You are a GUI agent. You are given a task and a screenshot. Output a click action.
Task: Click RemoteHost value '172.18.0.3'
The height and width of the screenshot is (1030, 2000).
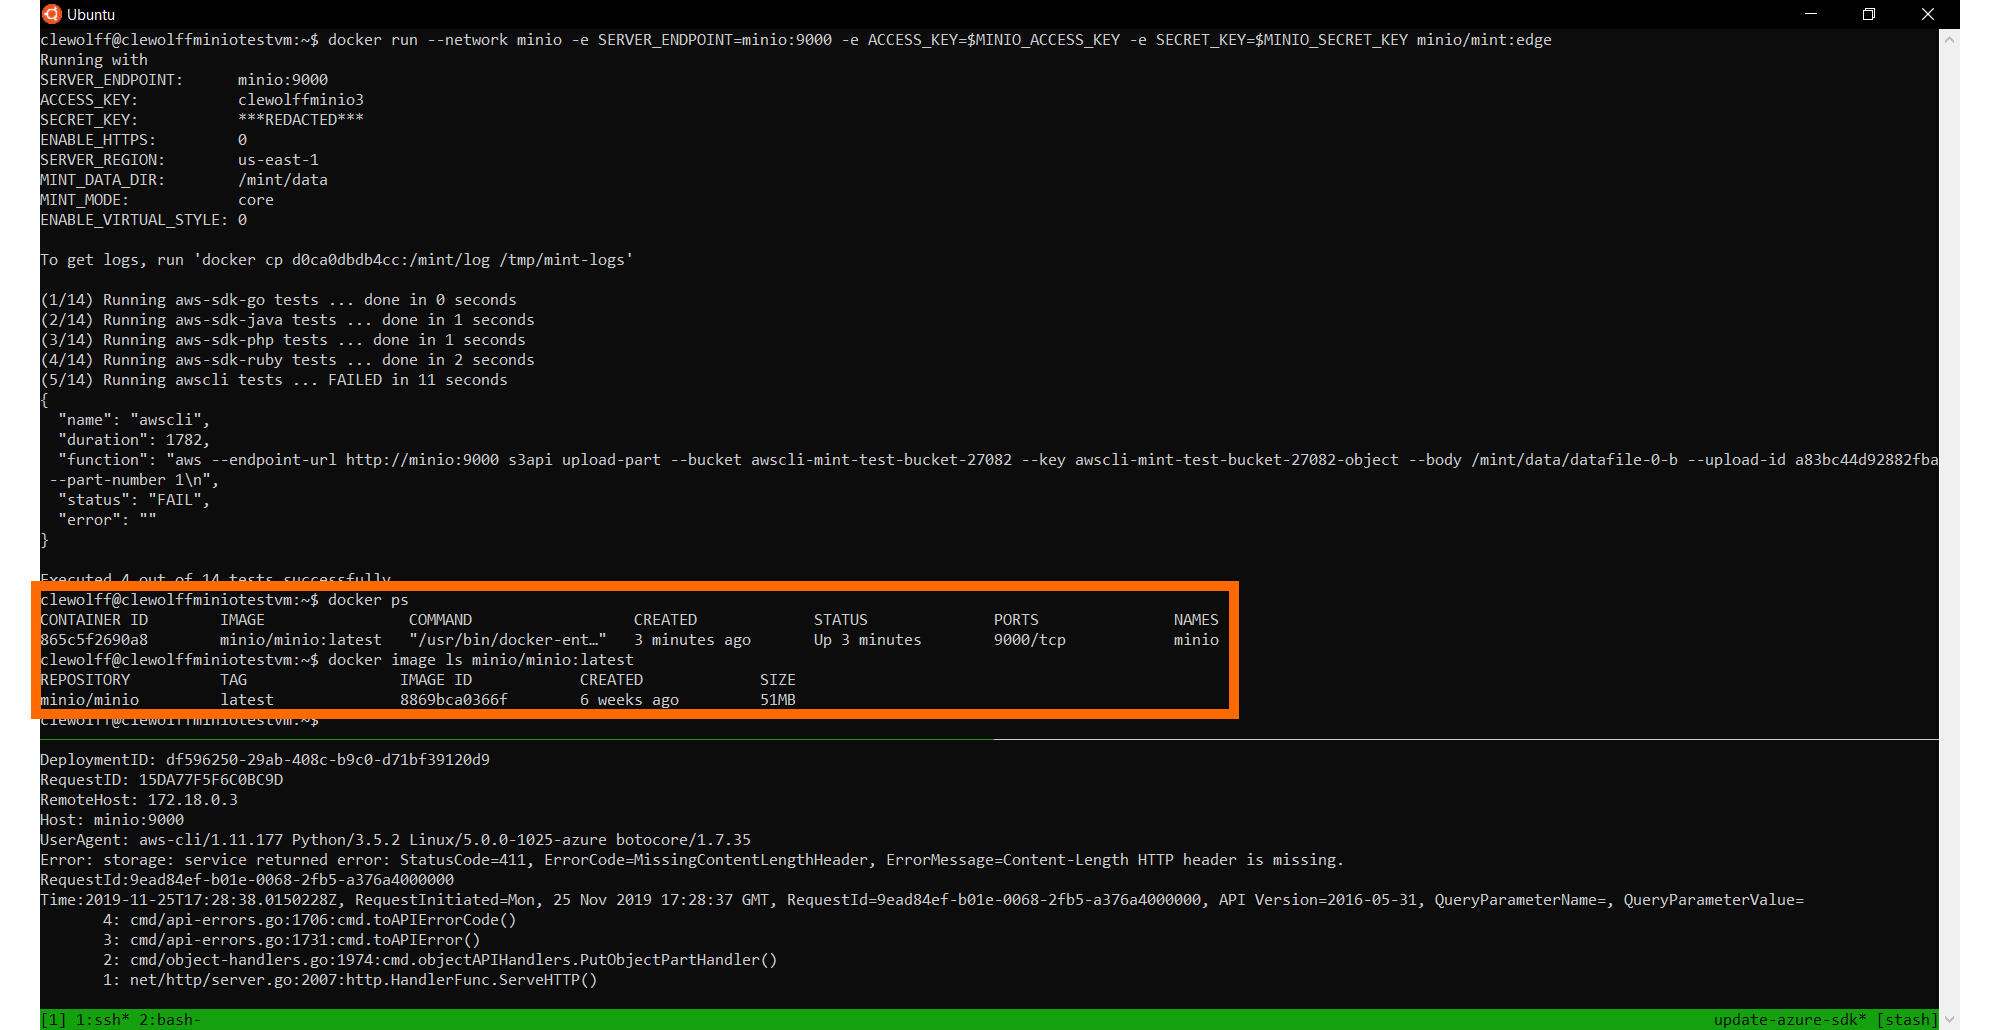(x=193, y=800)
